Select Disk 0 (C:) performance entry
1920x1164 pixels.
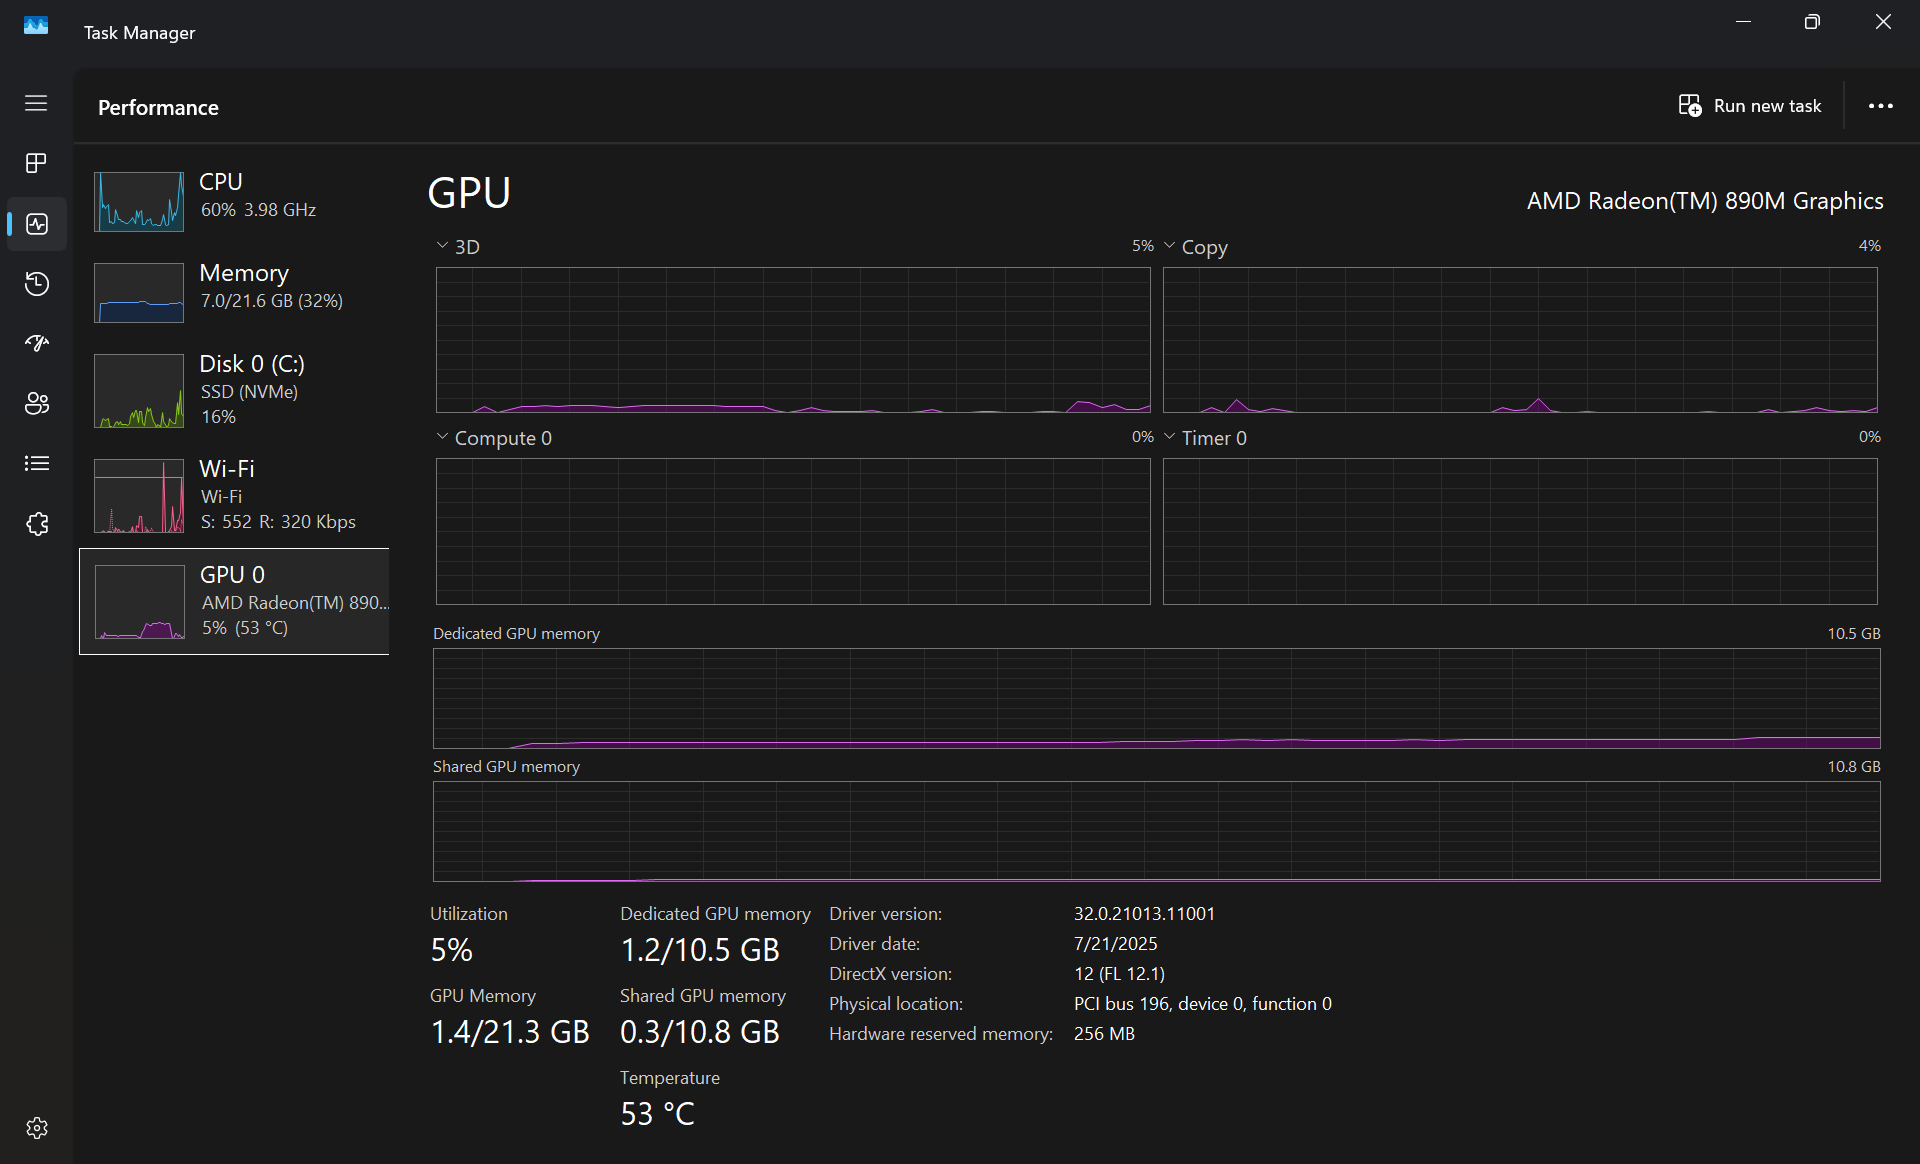(234, 390)
